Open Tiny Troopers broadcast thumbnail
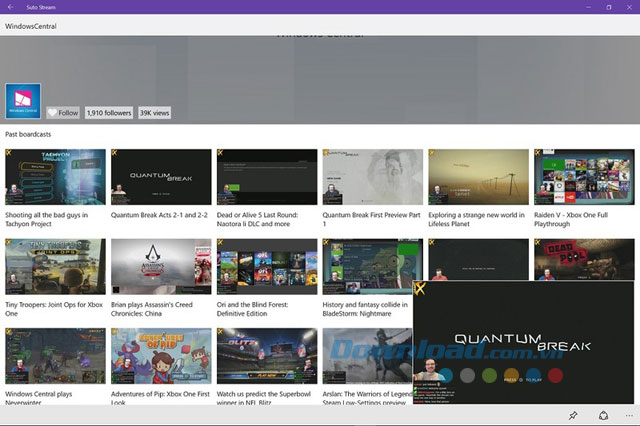This screenshot has width=640, height=426. pyautogui.click(x=55, y=266)
